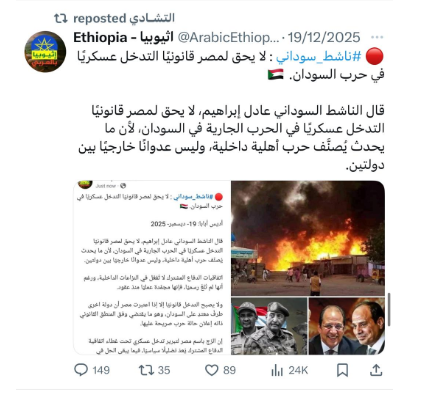Open the @ArabicEthiop handle link
The image size is (438, 403).
(228, 37)
